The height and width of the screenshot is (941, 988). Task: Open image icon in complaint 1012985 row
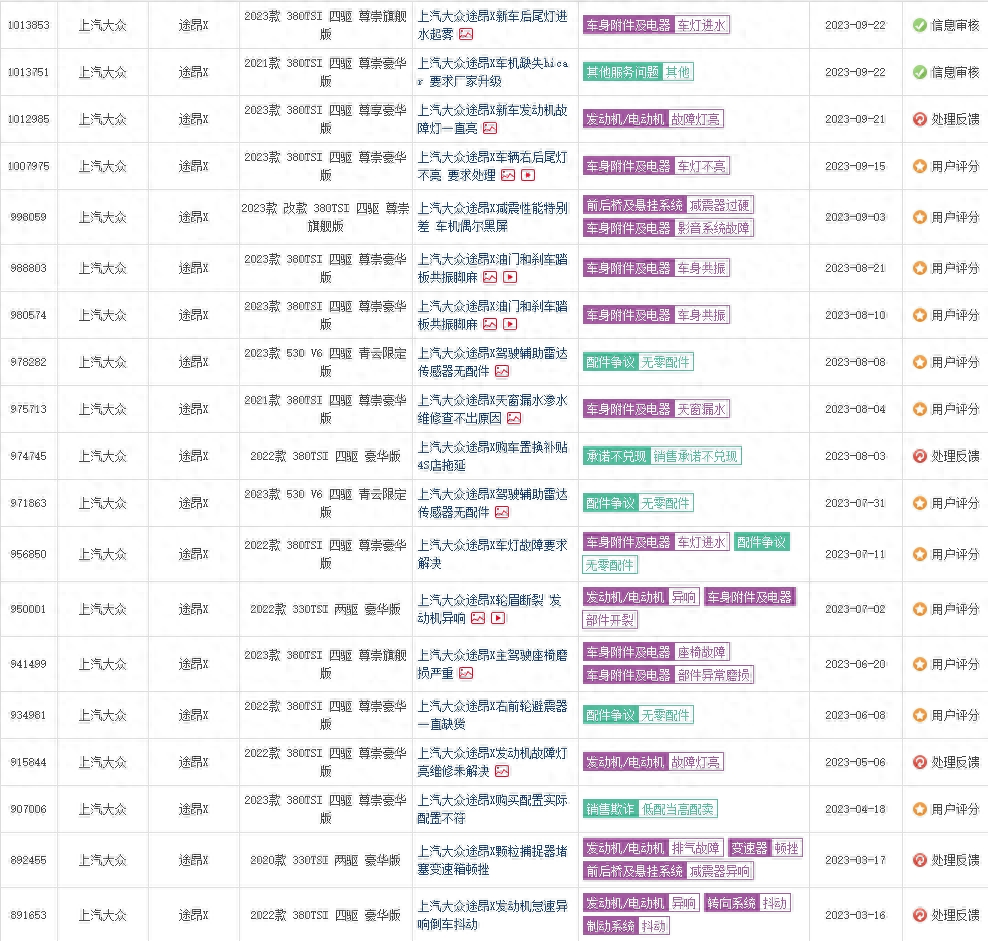point(490,129)
